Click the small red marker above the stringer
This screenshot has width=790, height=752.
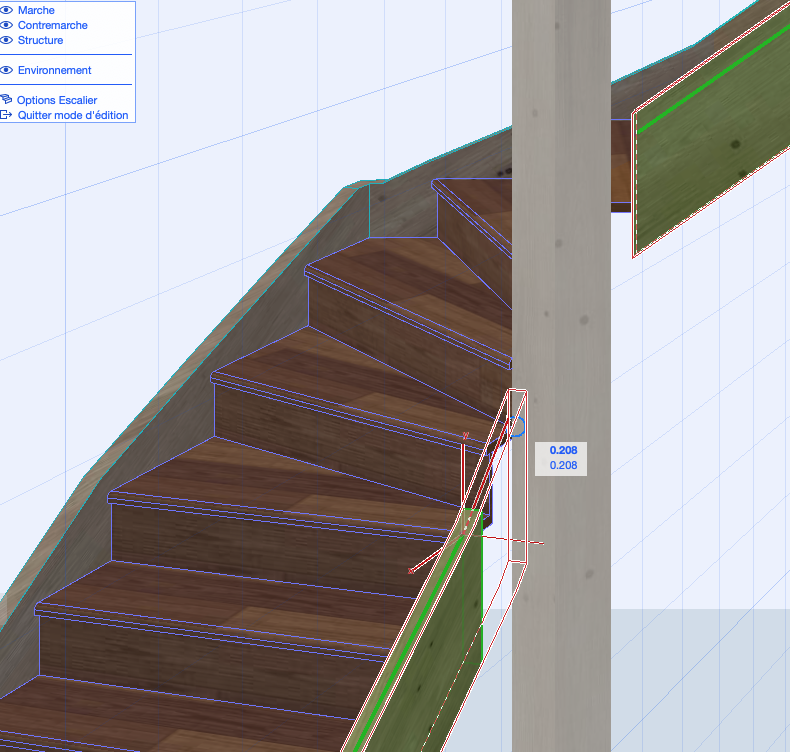466,436
